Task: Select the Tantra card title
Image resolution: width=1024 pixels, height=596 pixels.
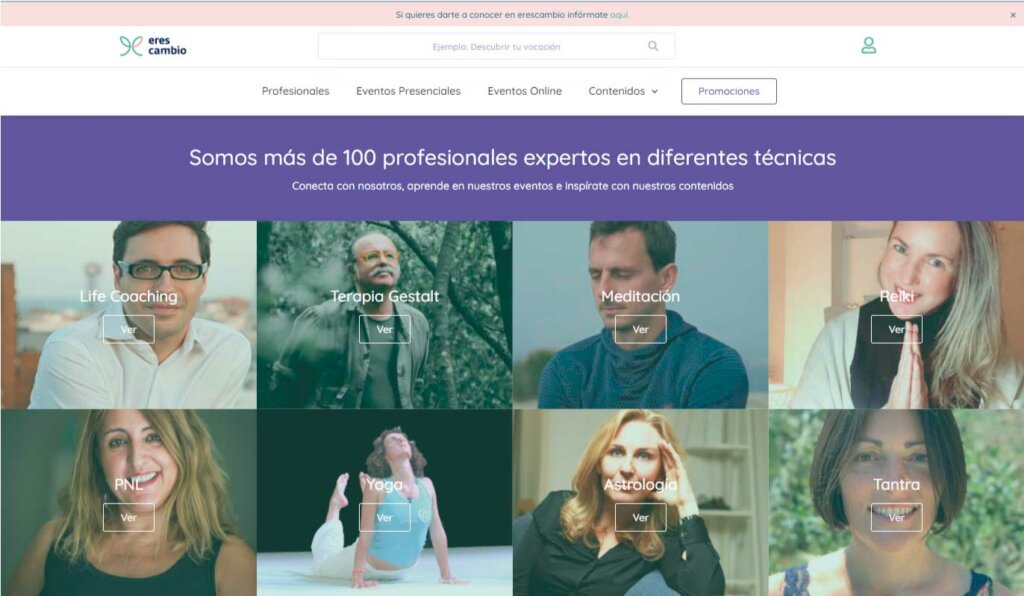Action: pos(897,484)
